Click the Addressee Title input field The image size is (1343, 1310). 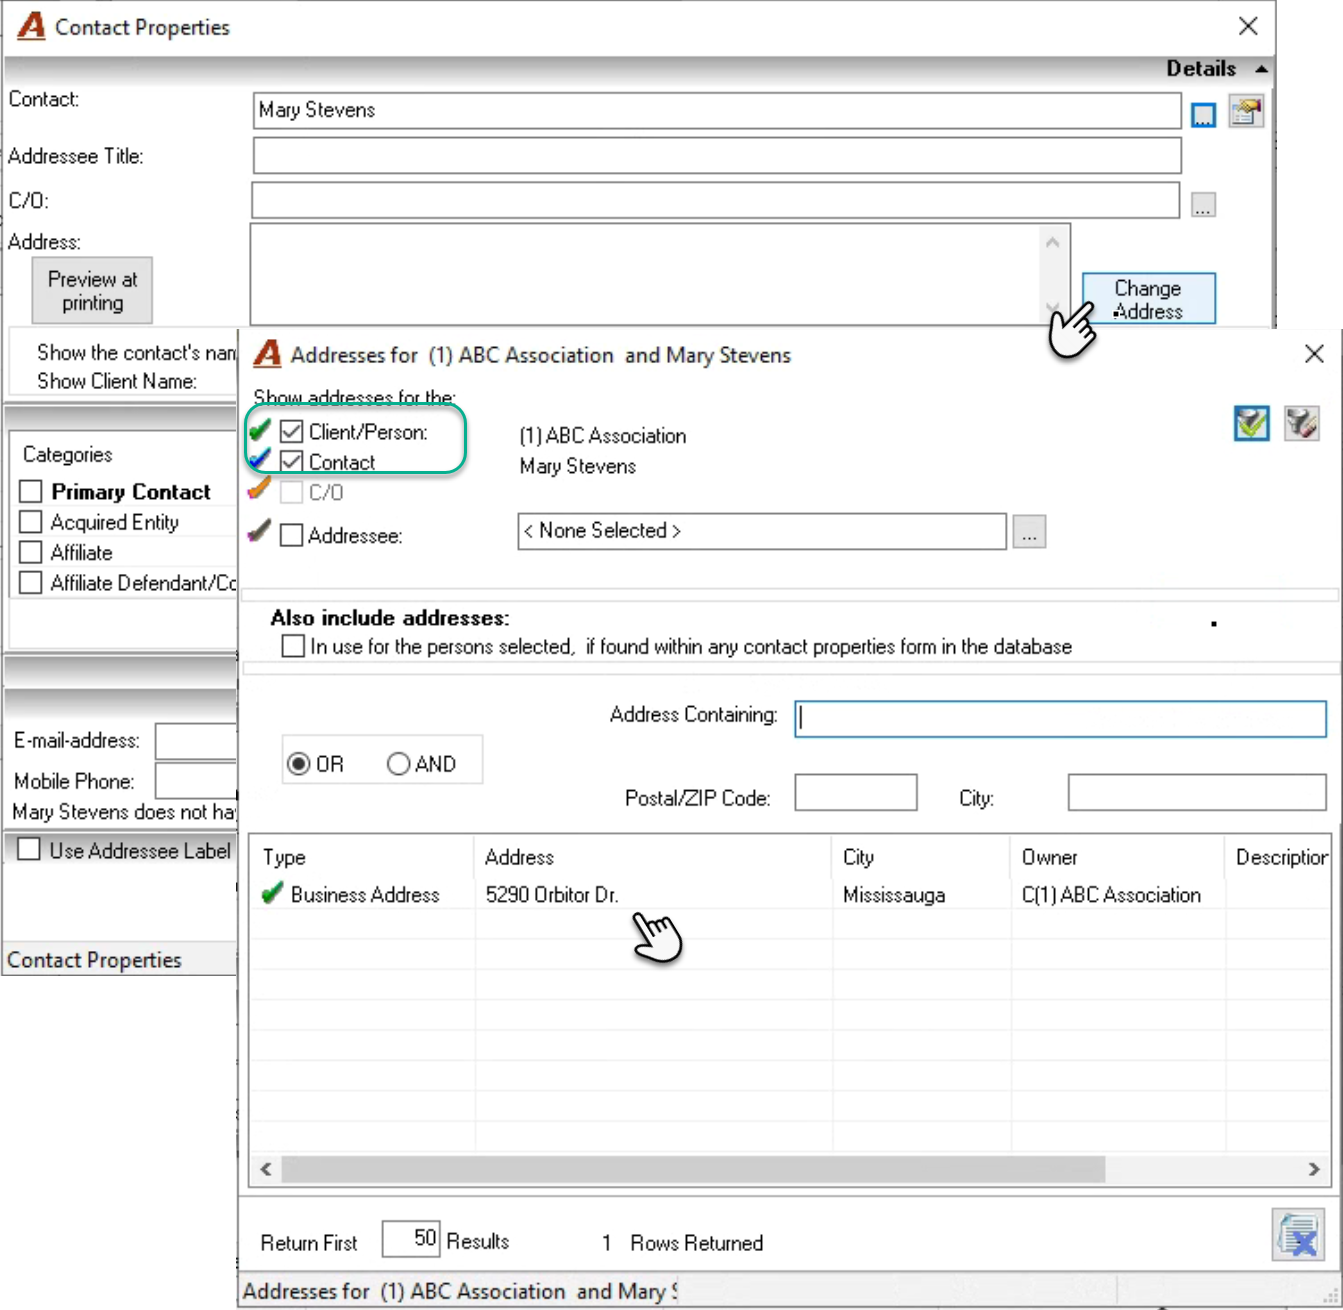click(x=717, y=156)
